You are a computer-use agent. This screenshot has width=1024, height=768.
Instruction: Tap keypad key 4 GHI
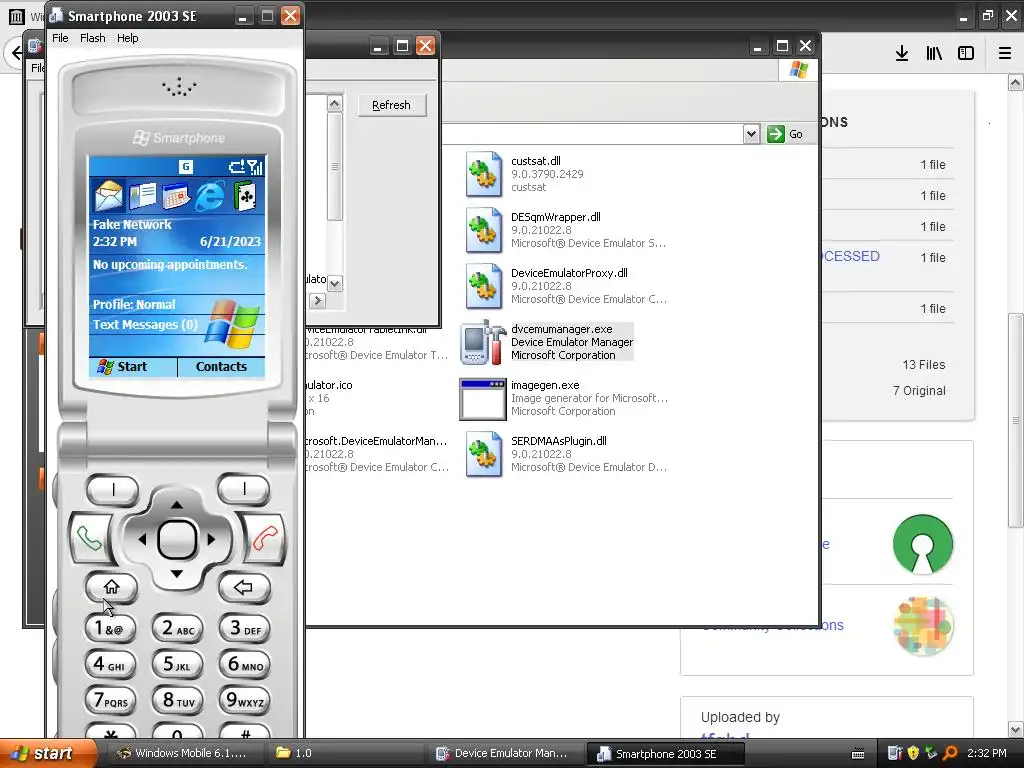[x=110, y=665]
